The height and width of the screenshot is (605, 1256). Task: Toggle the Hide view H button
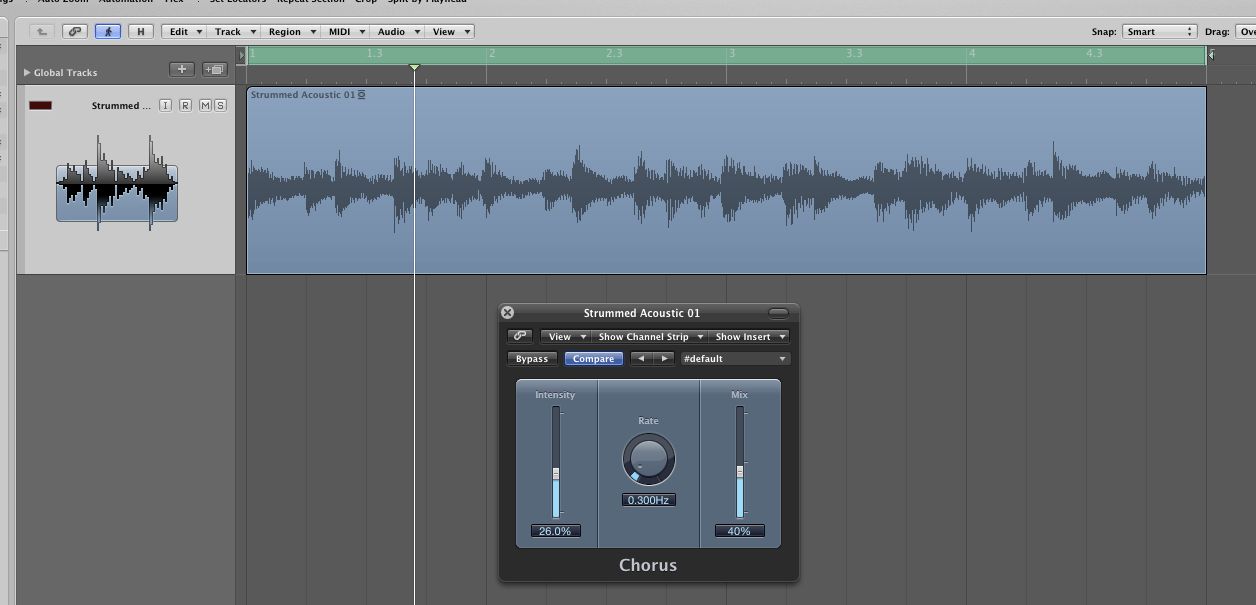point(141,31)
